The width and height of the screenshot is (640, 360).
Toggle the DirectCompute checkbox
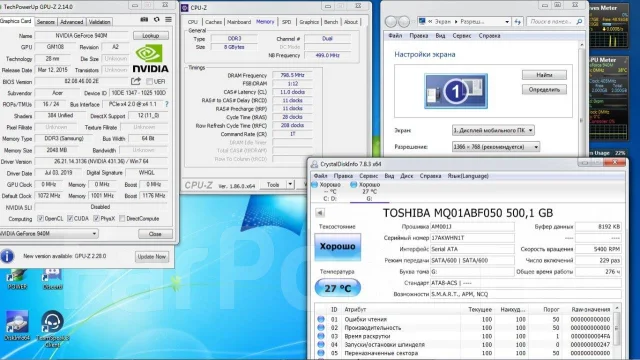[122, 219]
